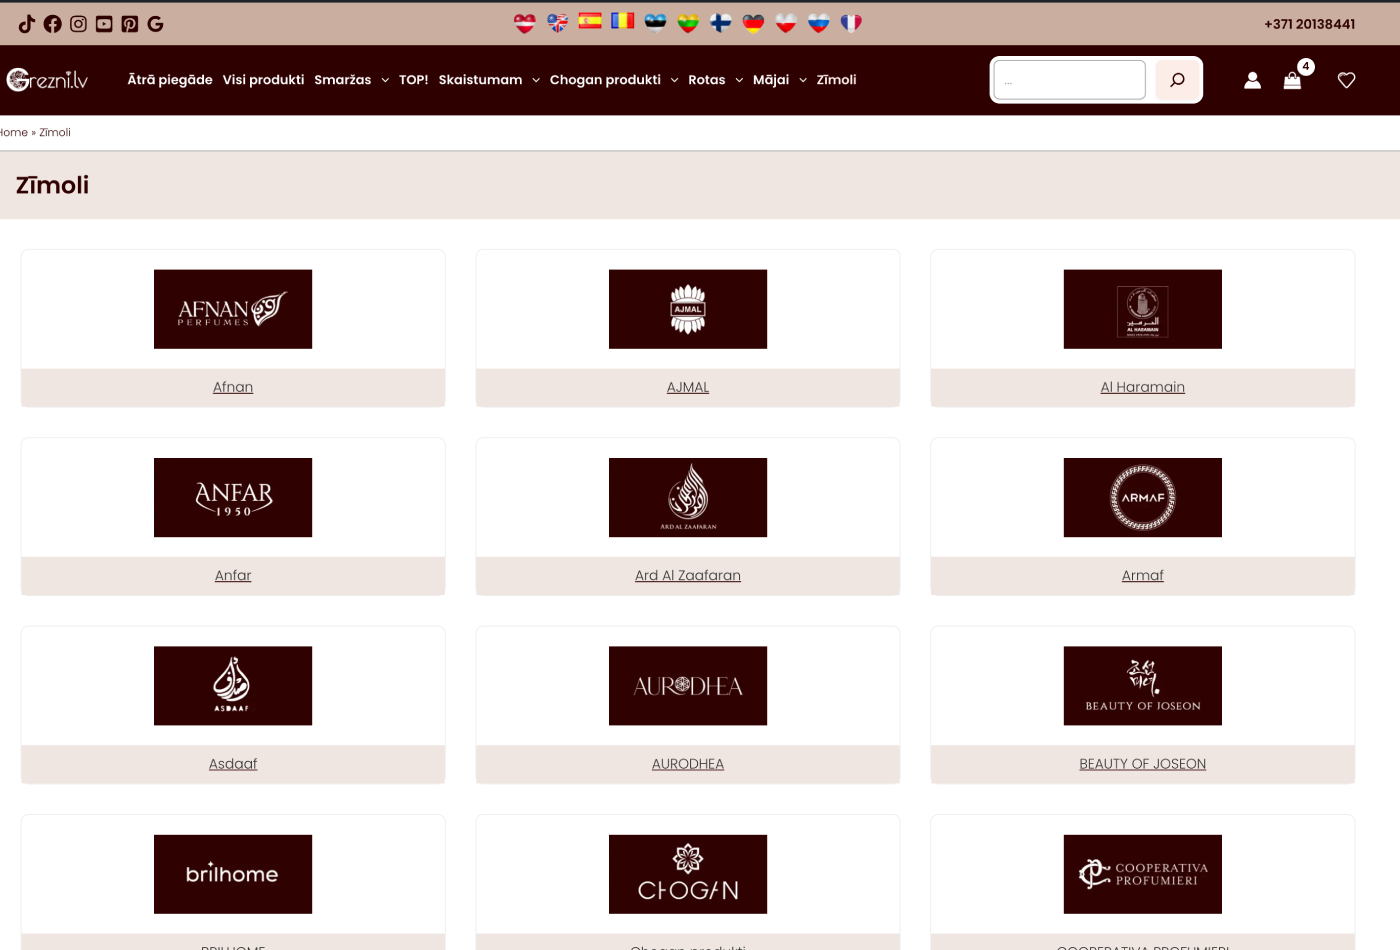Screen dimensions: 1400x950
Task: Open the user account icon
Action: coord(1252,80)
